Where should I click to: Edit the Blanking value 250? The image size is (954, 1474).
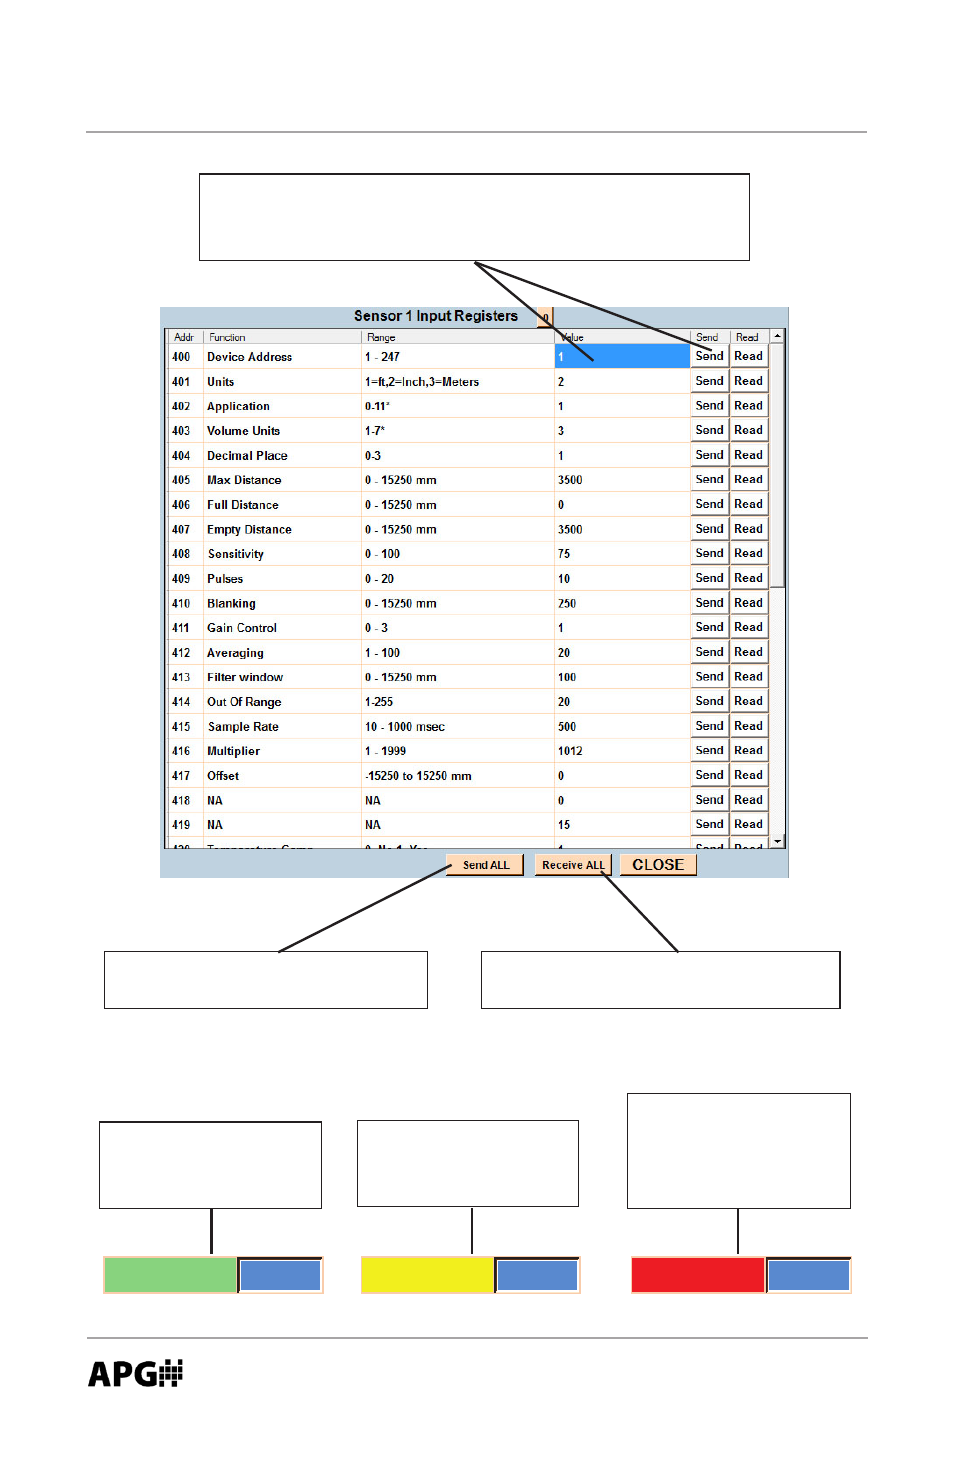coord(622,603)
